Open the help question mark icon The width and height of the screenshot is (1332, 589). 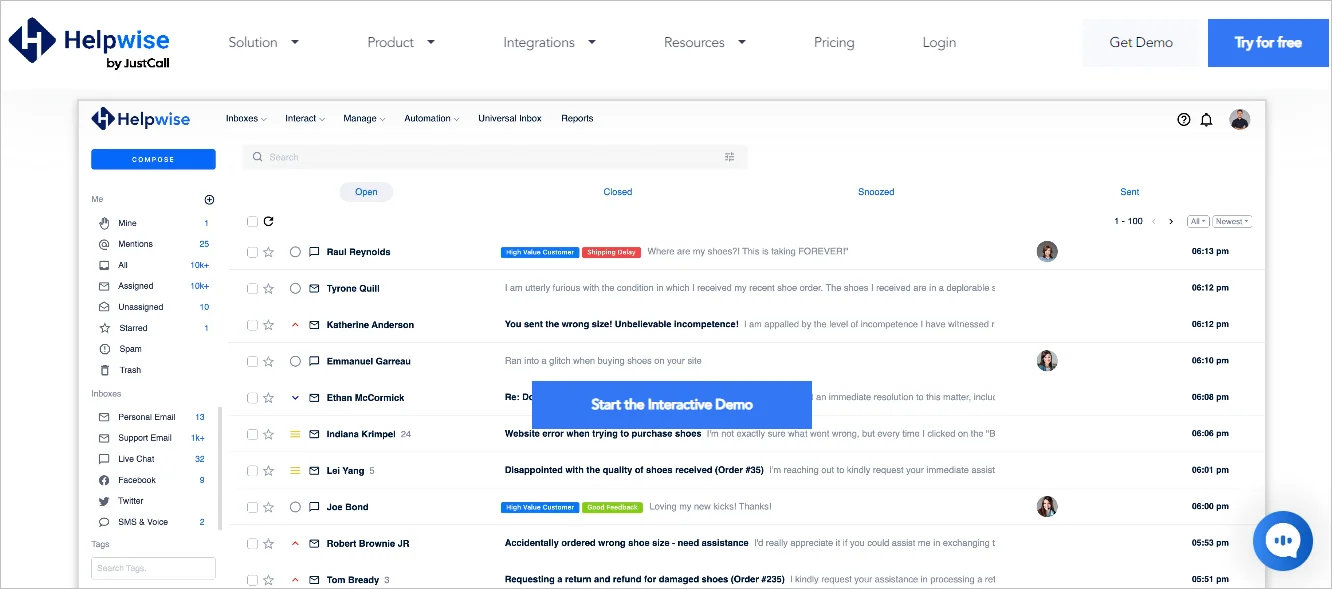coord(1184,119)
